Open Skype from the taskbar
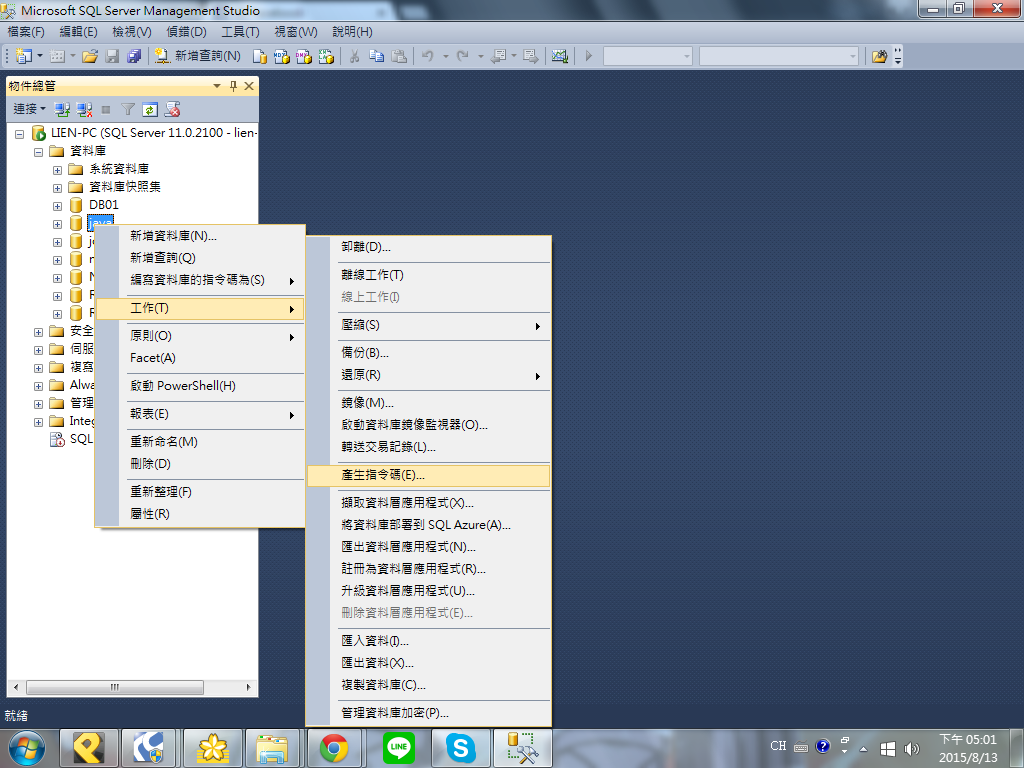This screenshot has height=768, width=1024. tap(460, 748)
